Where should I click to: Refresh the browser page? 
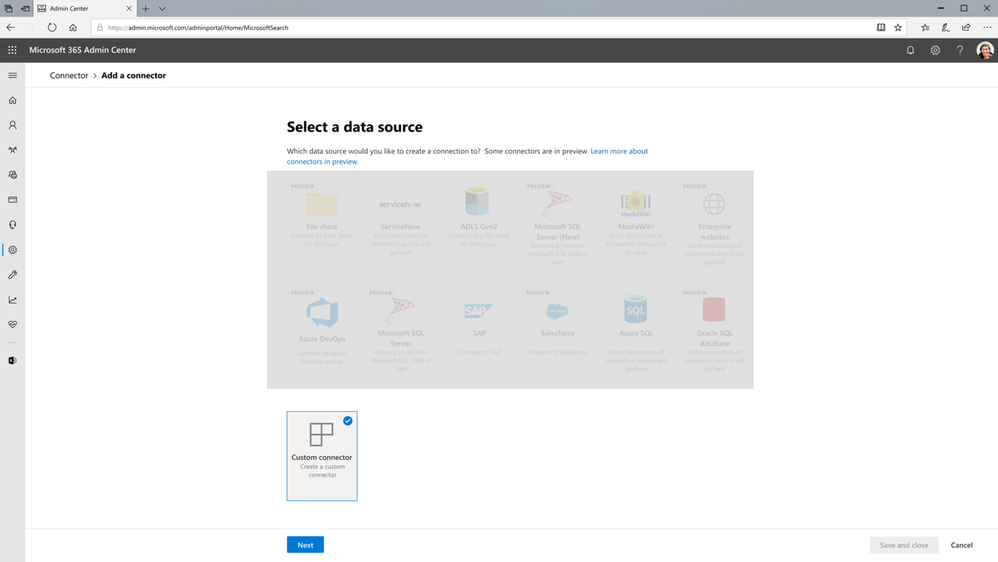point(52,27)
